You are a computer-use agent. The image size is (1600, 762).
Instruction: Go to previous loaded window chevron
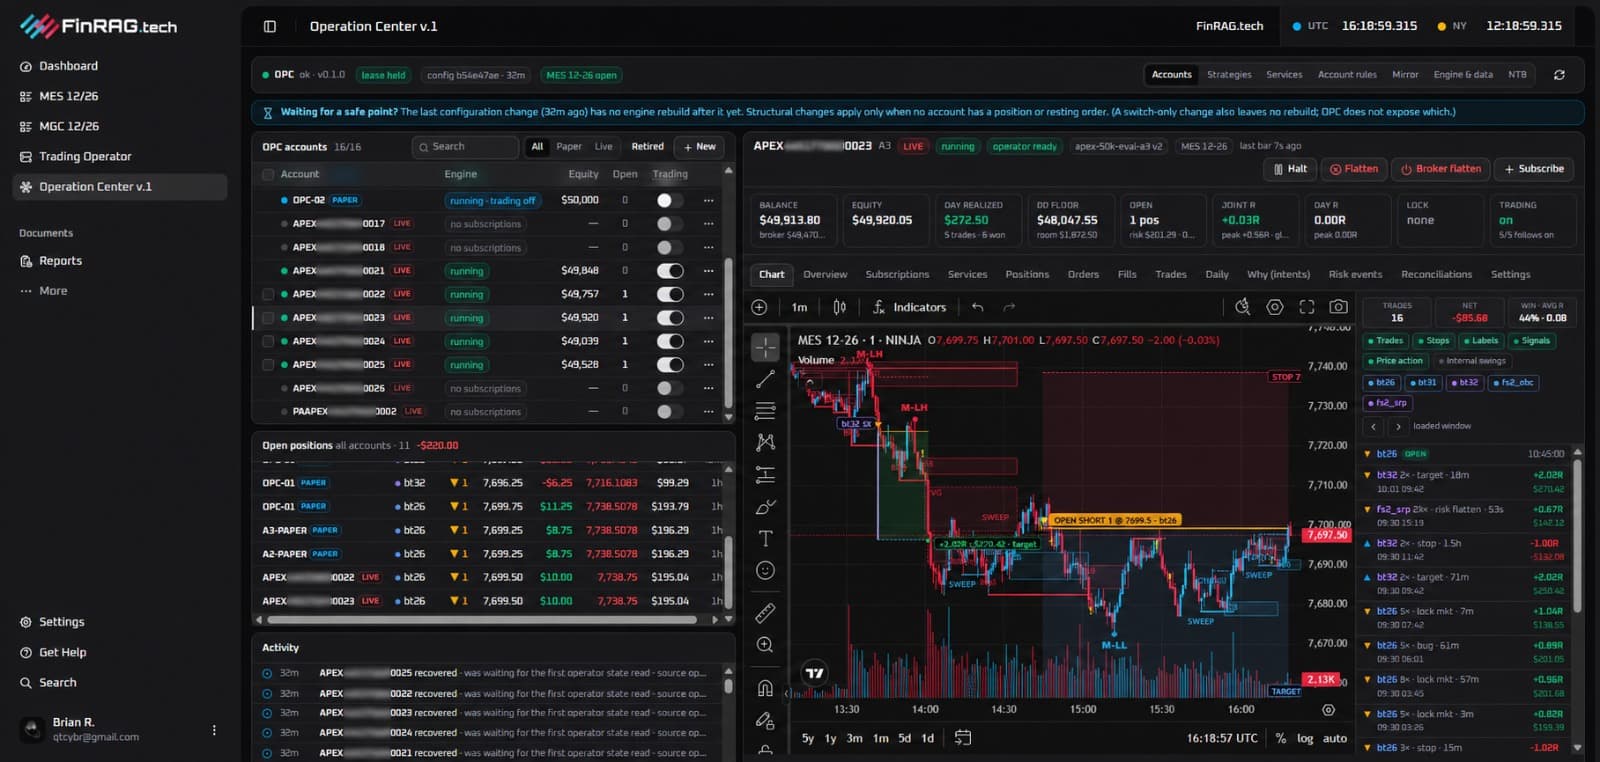[1373, 426]
